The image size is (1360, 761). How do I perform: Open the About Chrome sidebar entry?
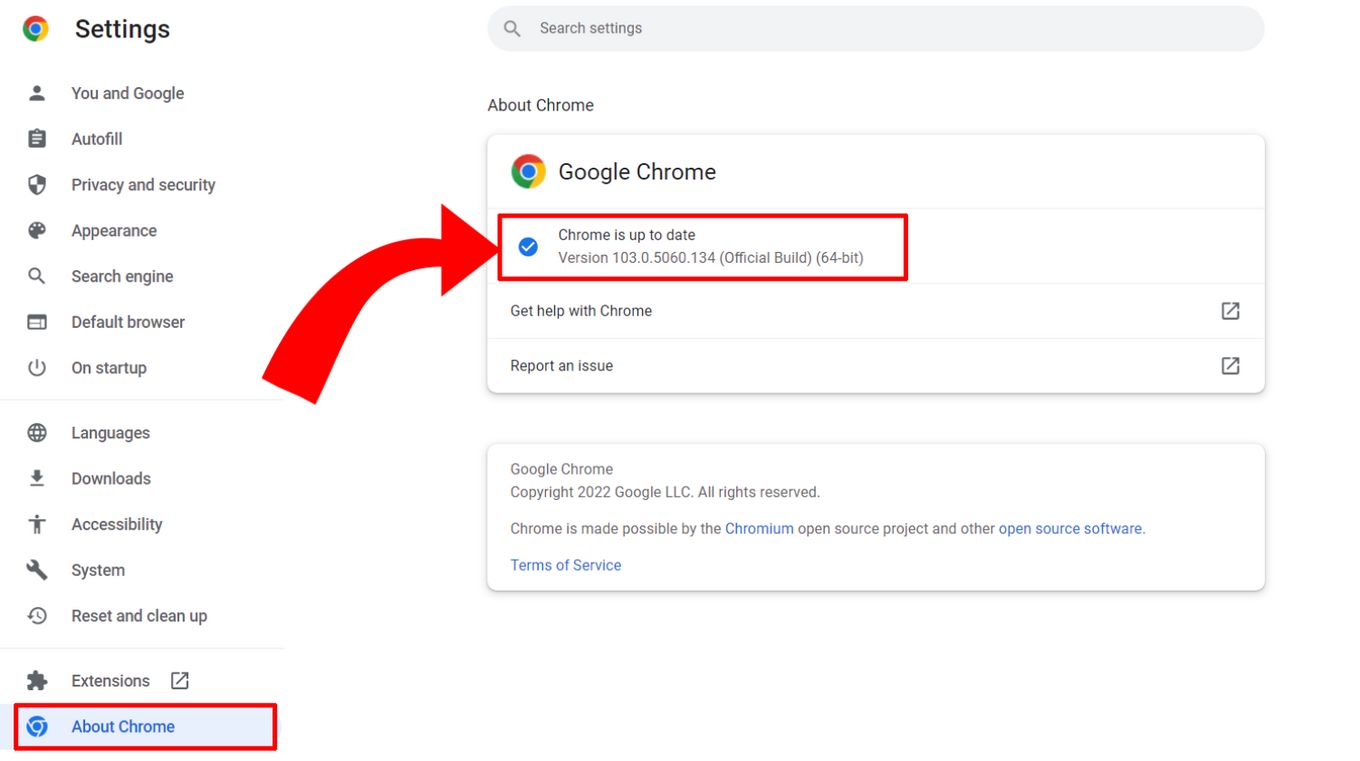click(123, 726)
